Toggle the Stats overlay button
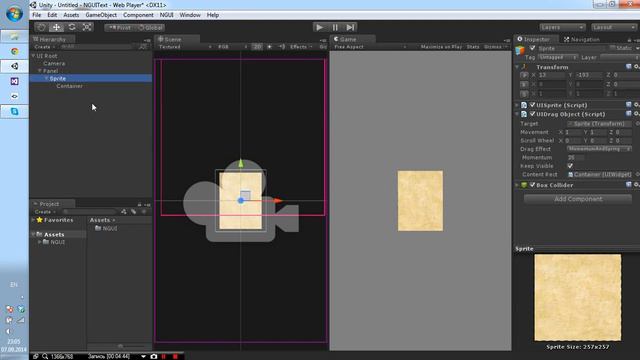This screenshot has height=360, width=640. pos(473,47)
